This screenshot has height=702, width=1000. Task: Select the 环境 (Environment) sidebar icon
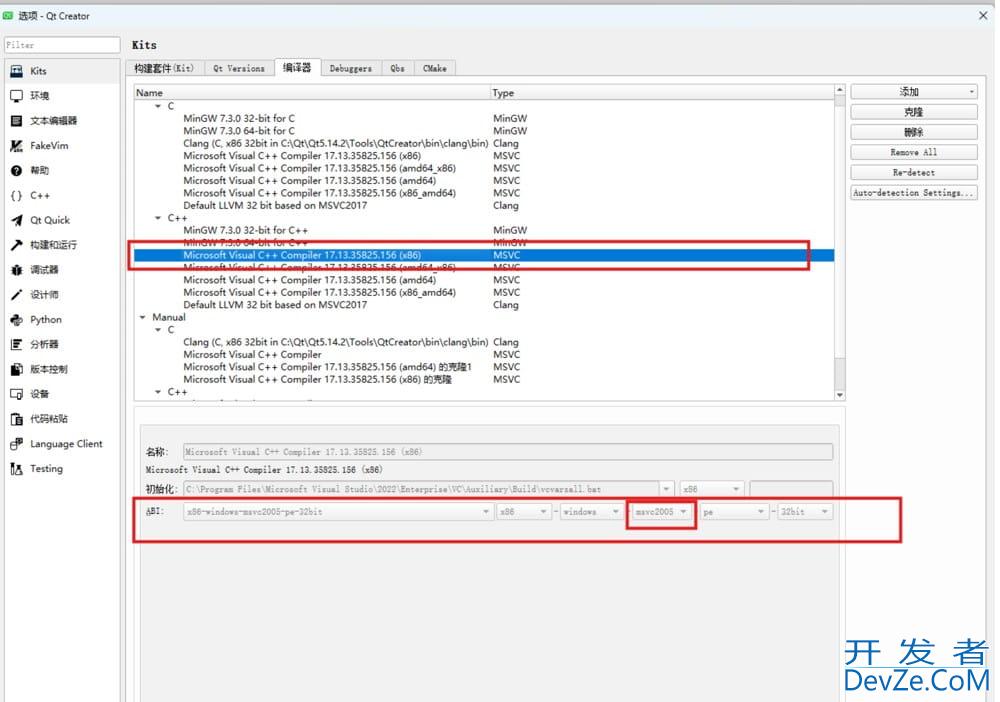[x=17, y=96]
